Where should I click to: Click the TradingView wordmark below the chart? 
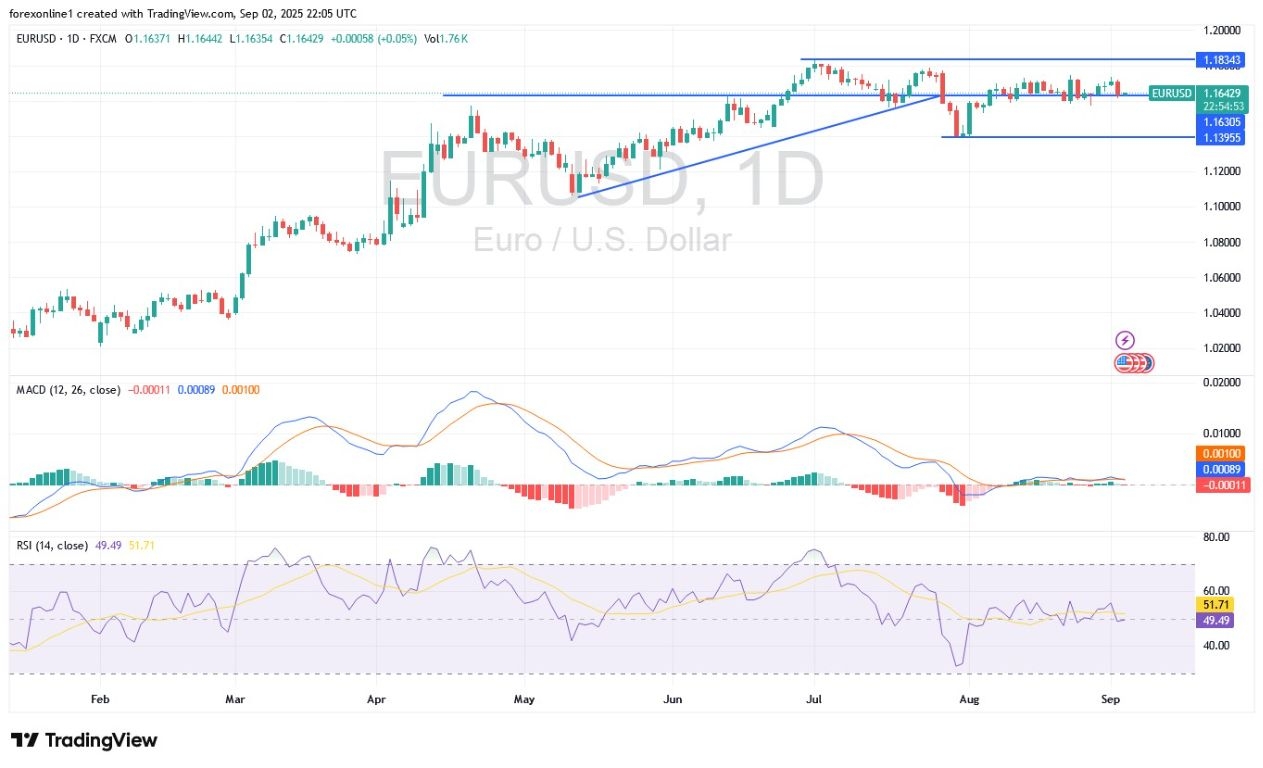(x=100, y=740)
